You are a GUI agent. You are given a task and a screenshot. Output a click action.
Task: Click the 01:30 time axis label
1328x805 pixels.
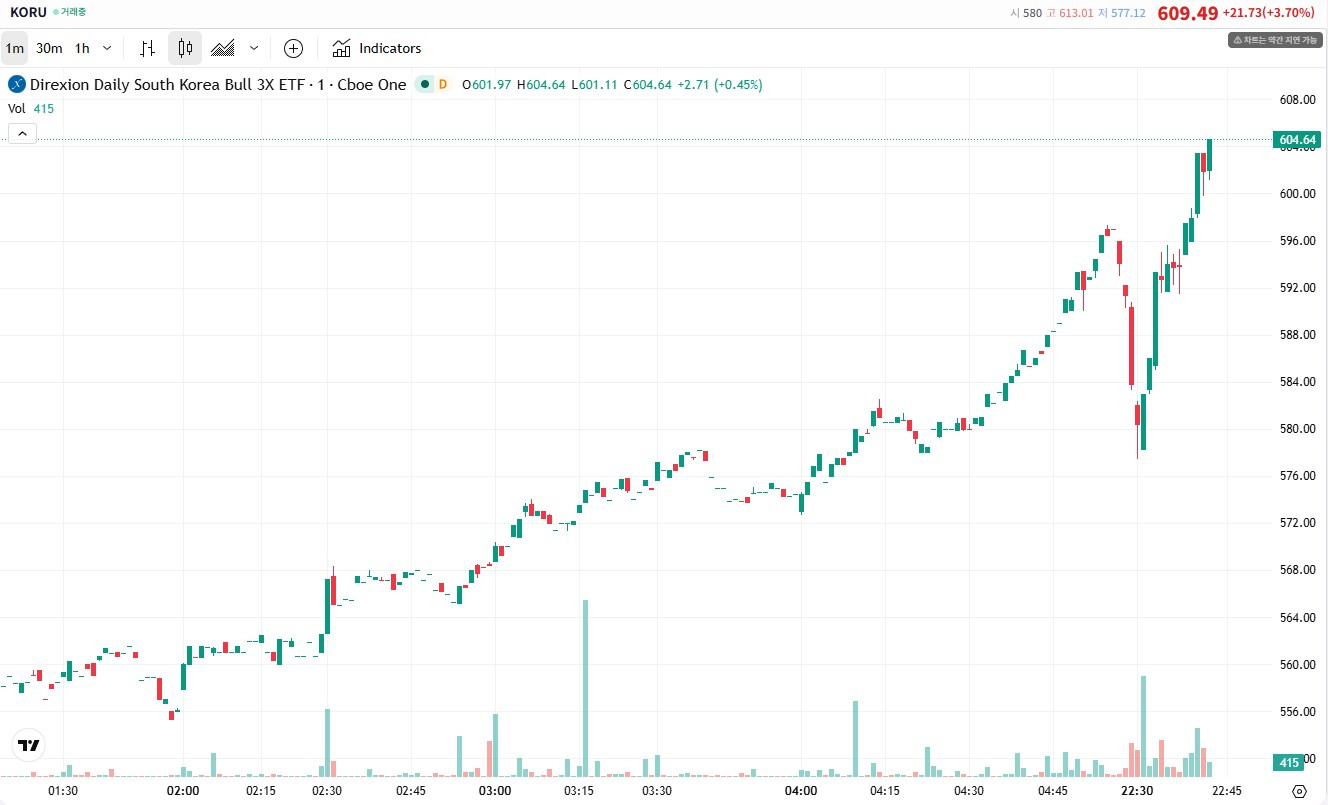tap(63, 790)
